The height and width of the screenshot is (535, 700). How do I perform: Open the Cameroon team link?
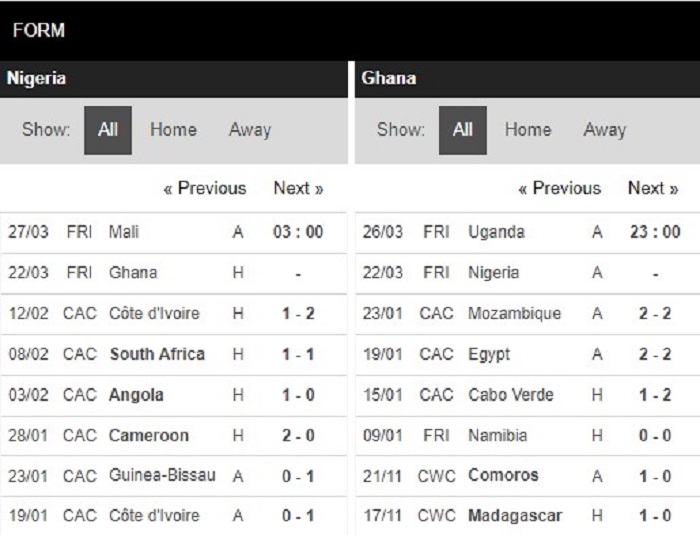click(x=149, y=436)
